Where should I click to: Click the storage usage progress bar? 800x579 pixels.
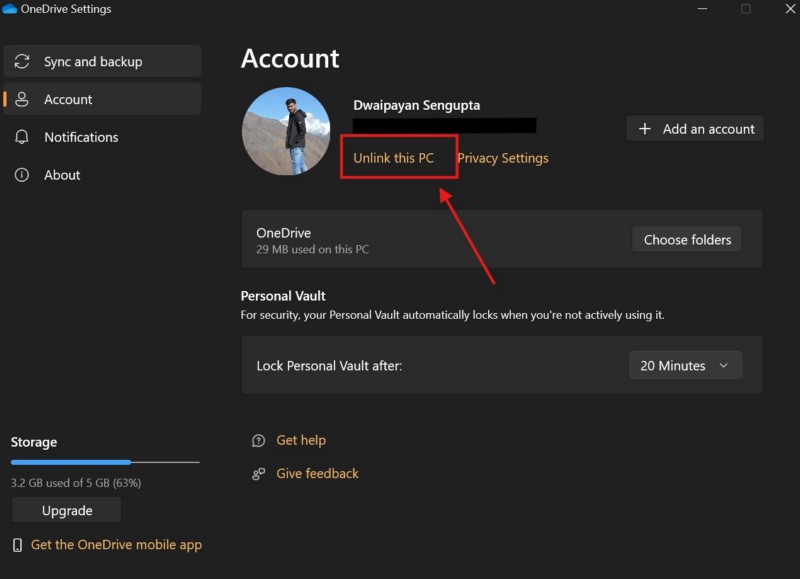105,462
